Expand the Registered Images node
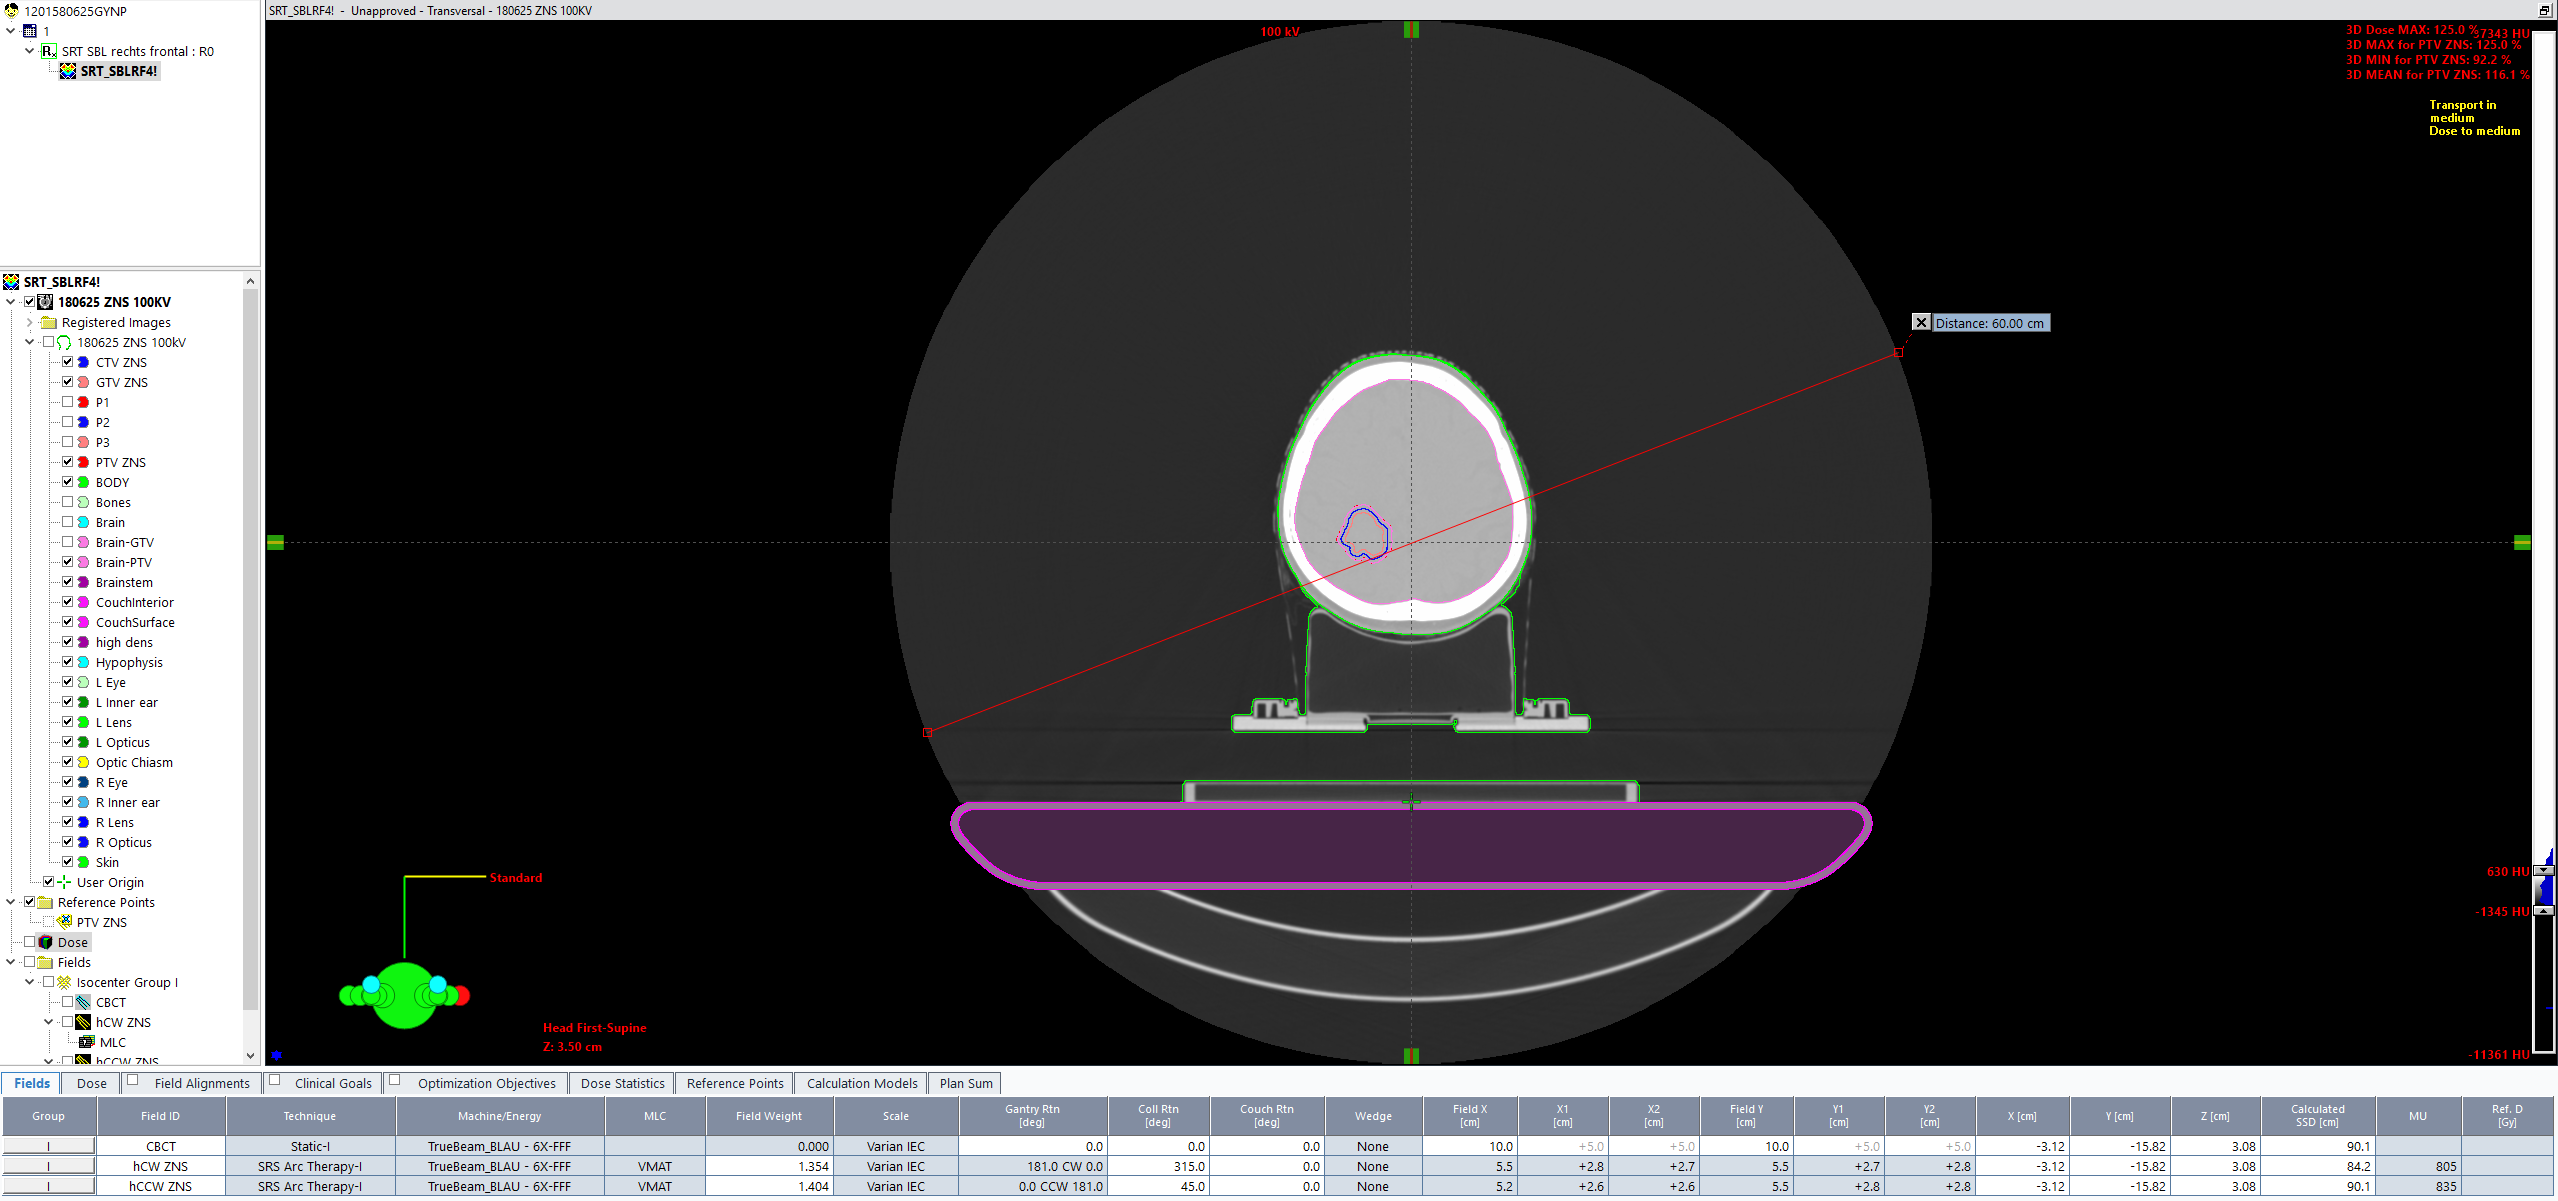The width and height of the screenshot is (2558, 1201). click(29, 322)
